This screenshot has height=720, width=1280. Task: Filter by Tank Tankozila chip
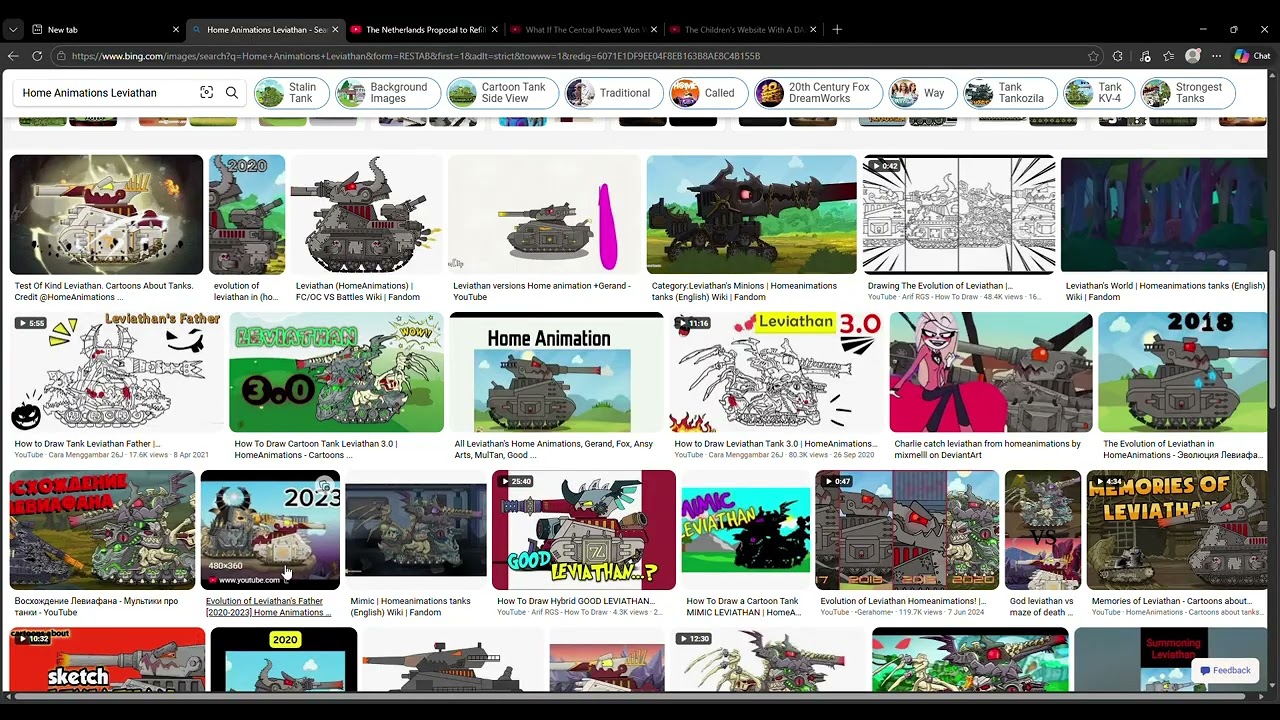click(1009, 93)
